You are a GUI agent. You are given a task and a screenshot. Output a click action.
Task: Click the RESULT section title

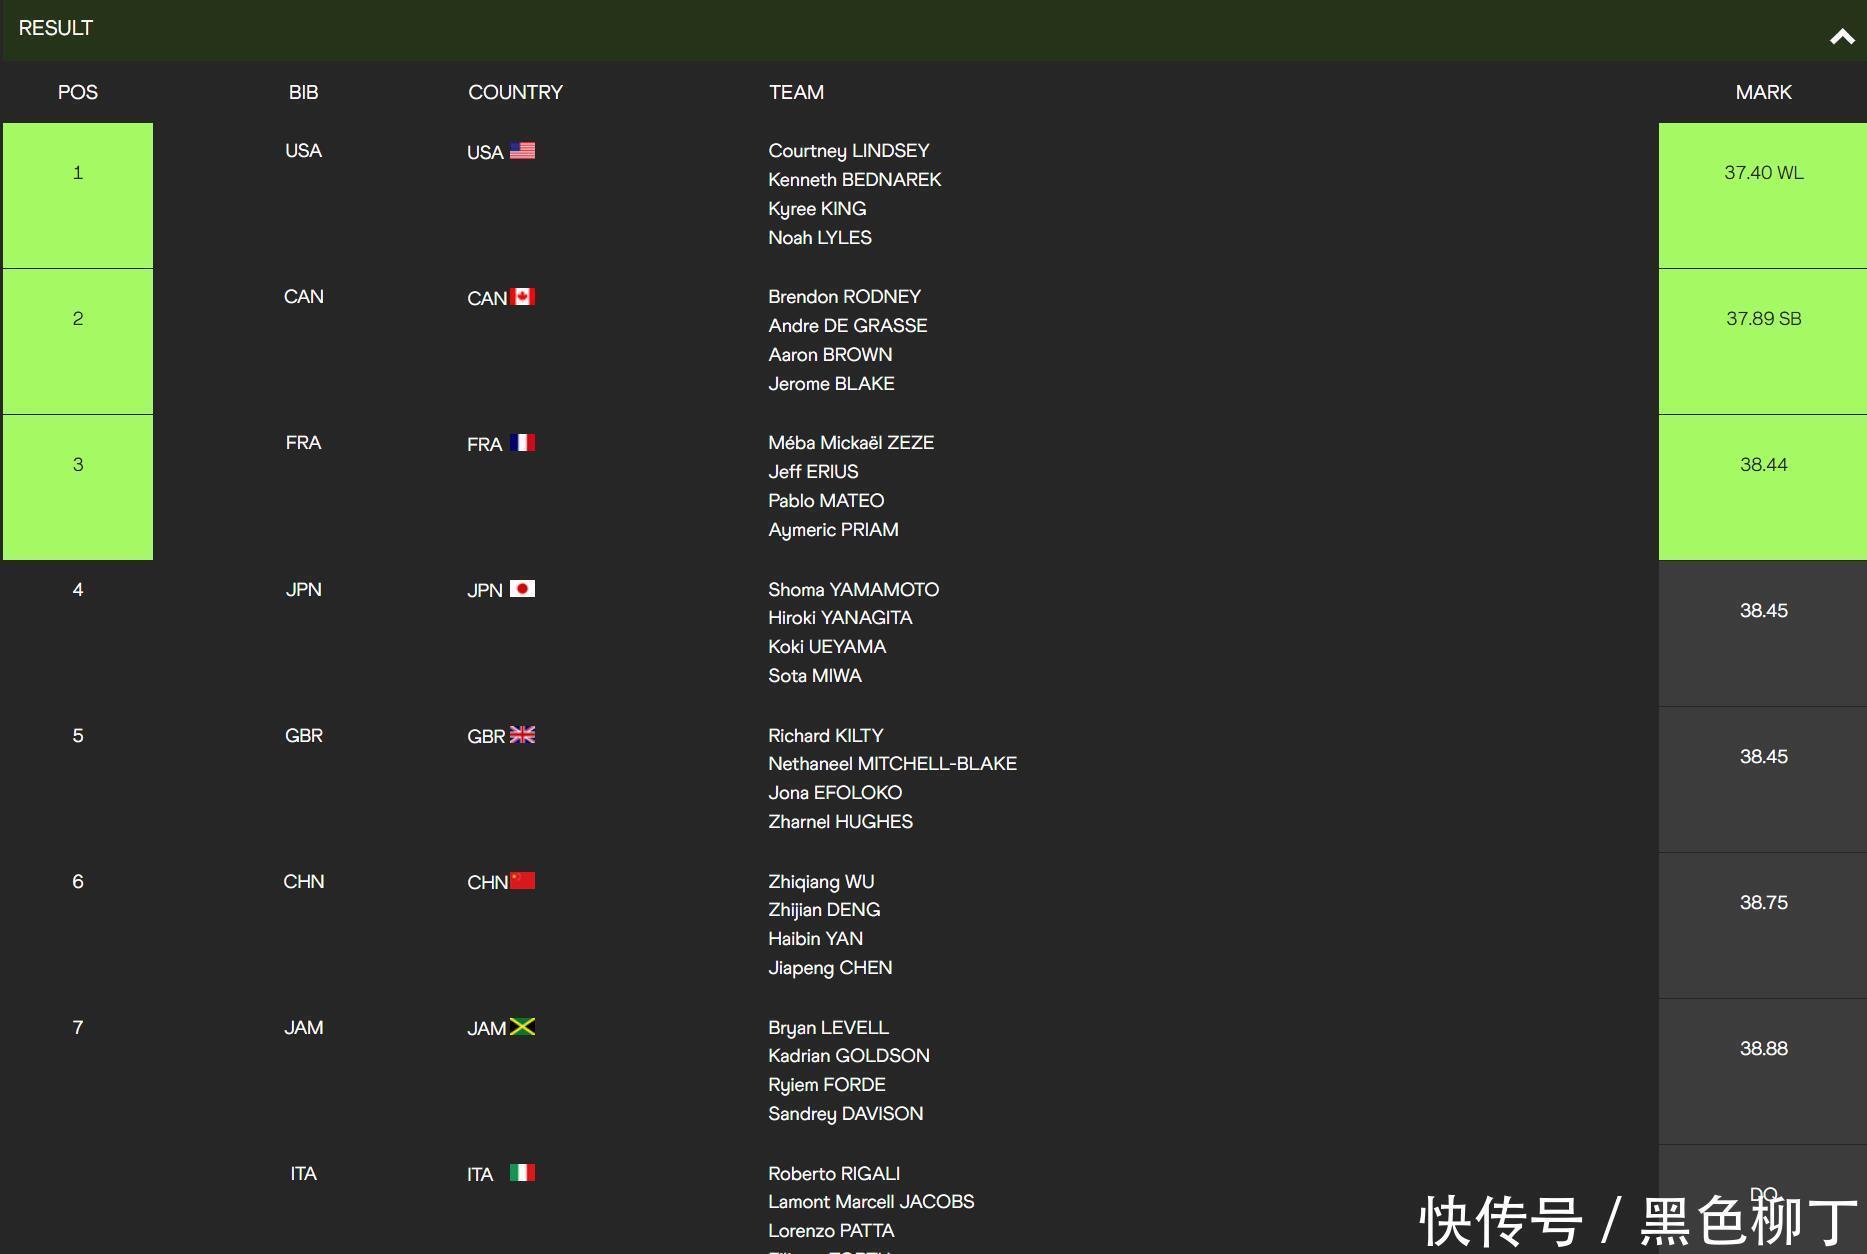tap(56, 28)
